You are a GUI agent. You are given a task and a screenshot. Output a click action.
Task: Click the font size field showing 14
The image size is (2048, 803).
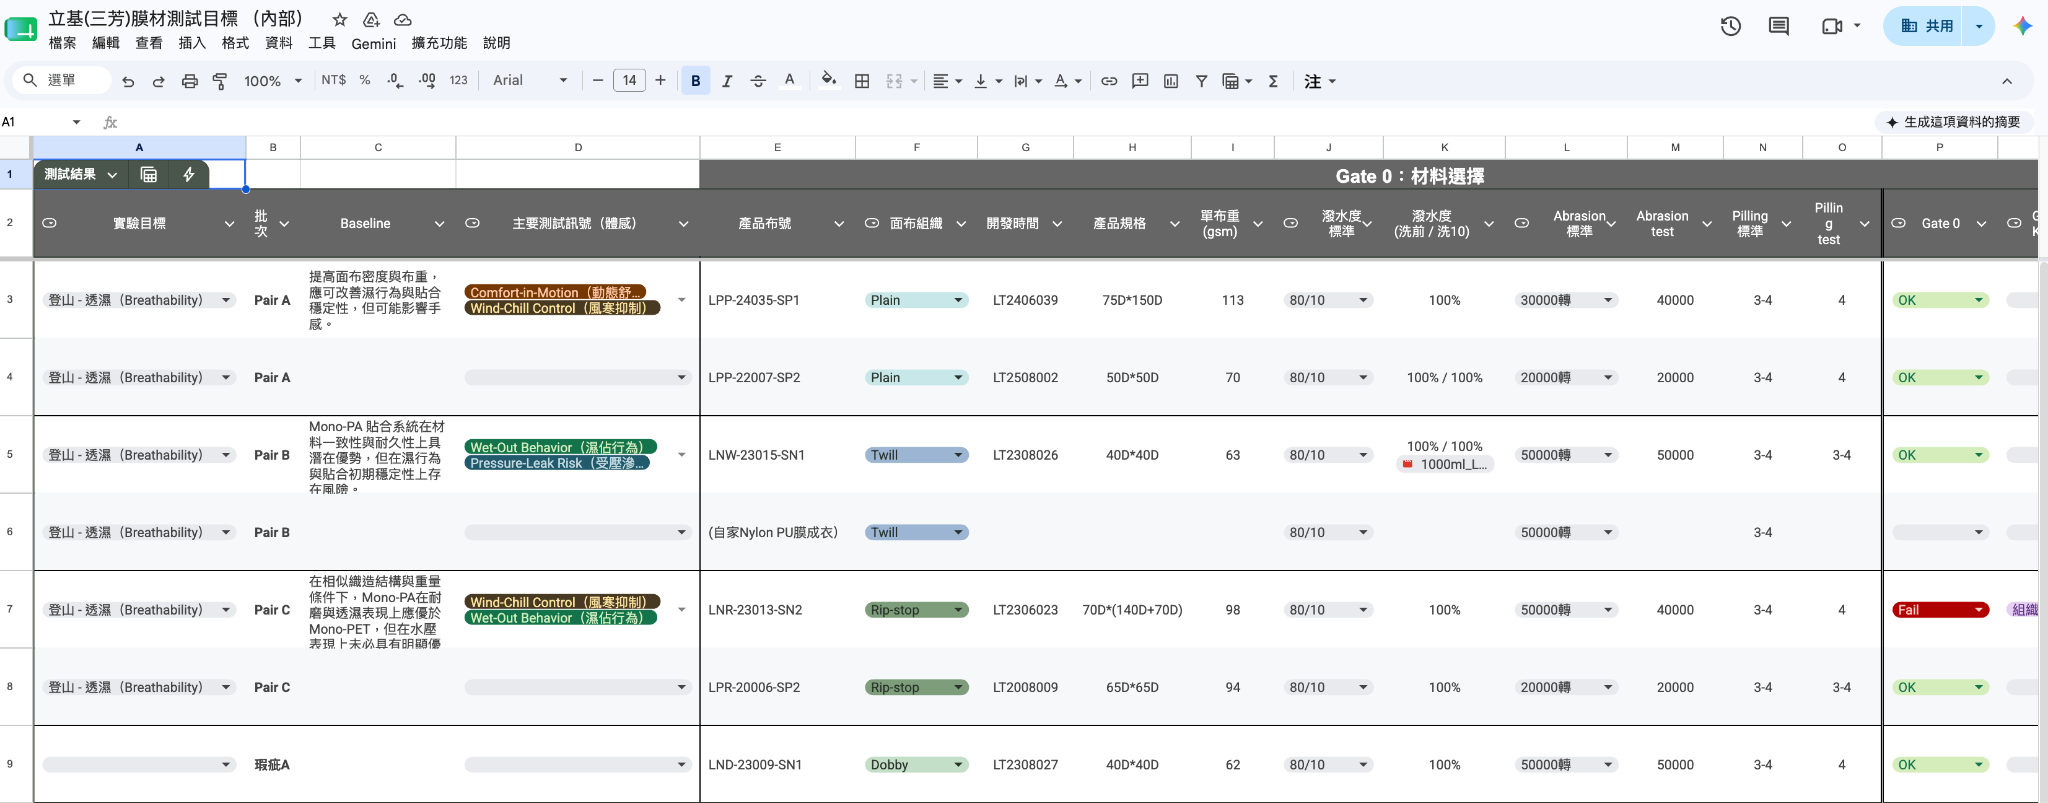pyautogui.click(x=629, y=81)
